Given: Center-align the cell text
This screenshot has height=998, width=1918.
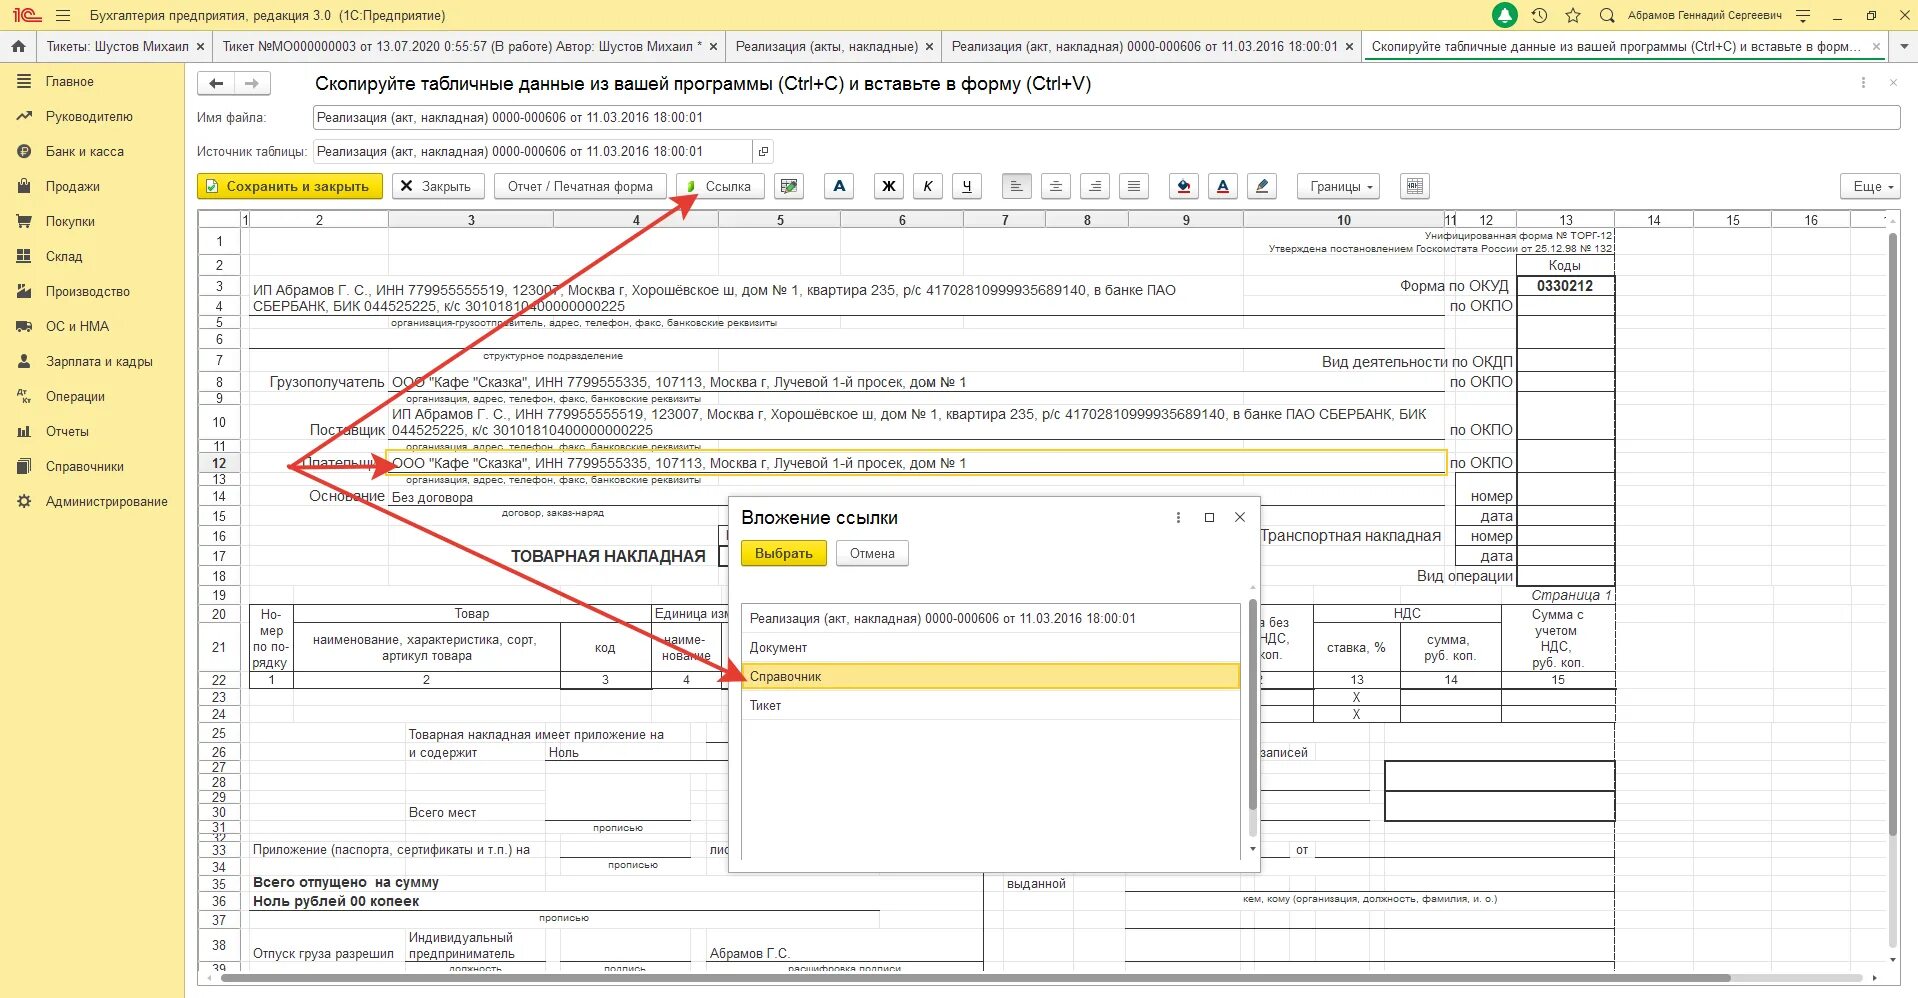Looking at the screenshot, I should [x=1055, y=186].
